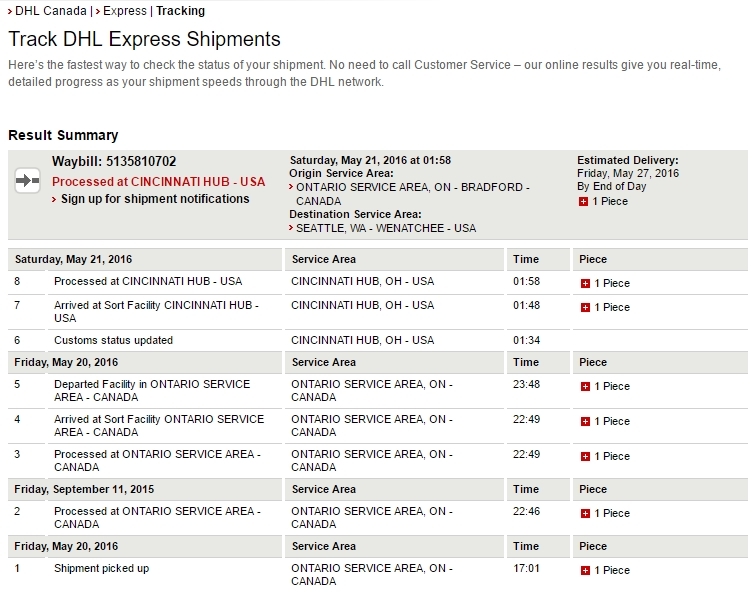Click the plus icon for the 22:46 Processed at Ontario row

[x=586, y=513]
